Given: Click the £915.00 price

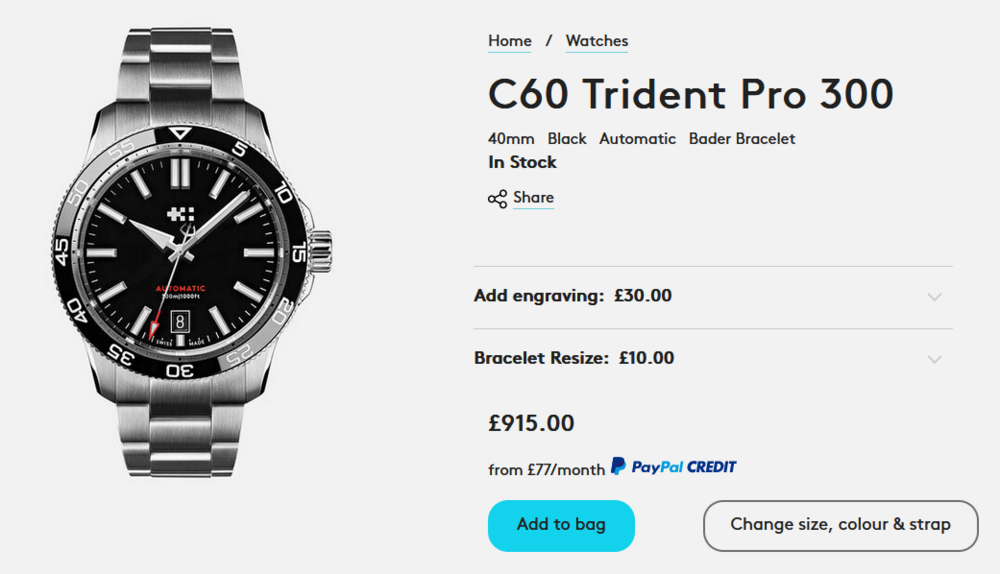Looking at the screenshot, I should click(531, 423).
